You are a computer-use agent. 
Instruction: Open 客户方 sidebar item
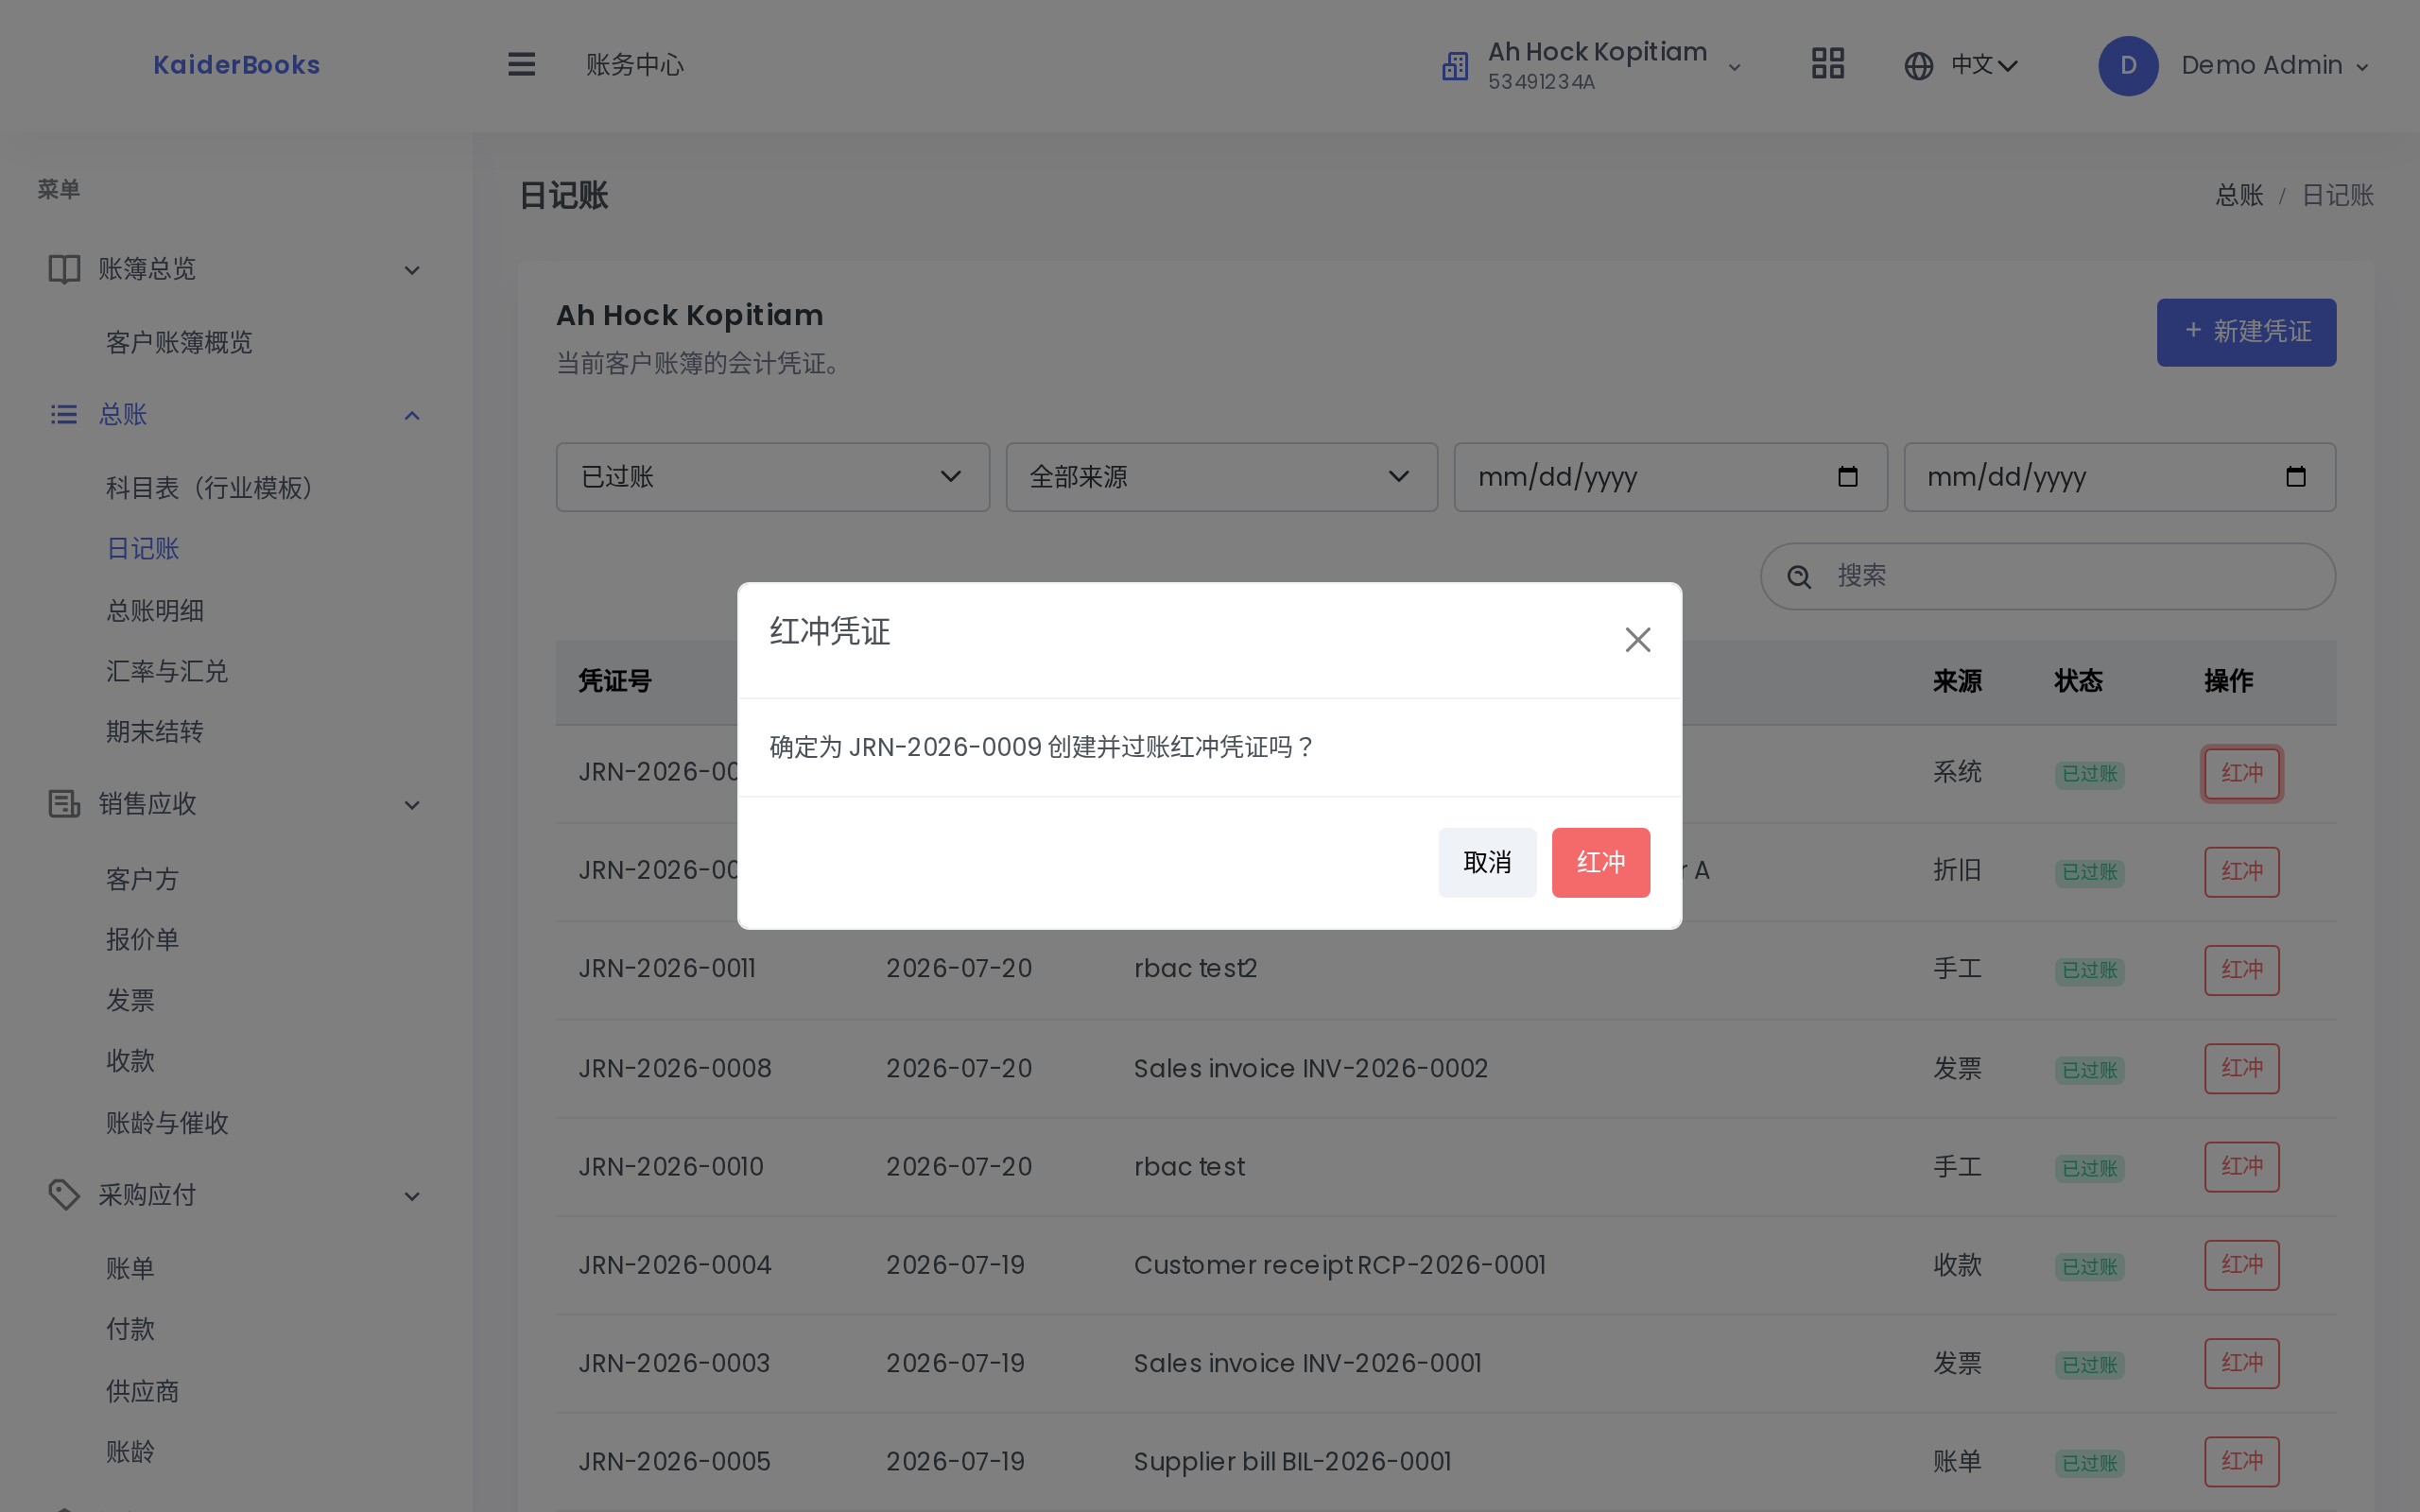143,879
